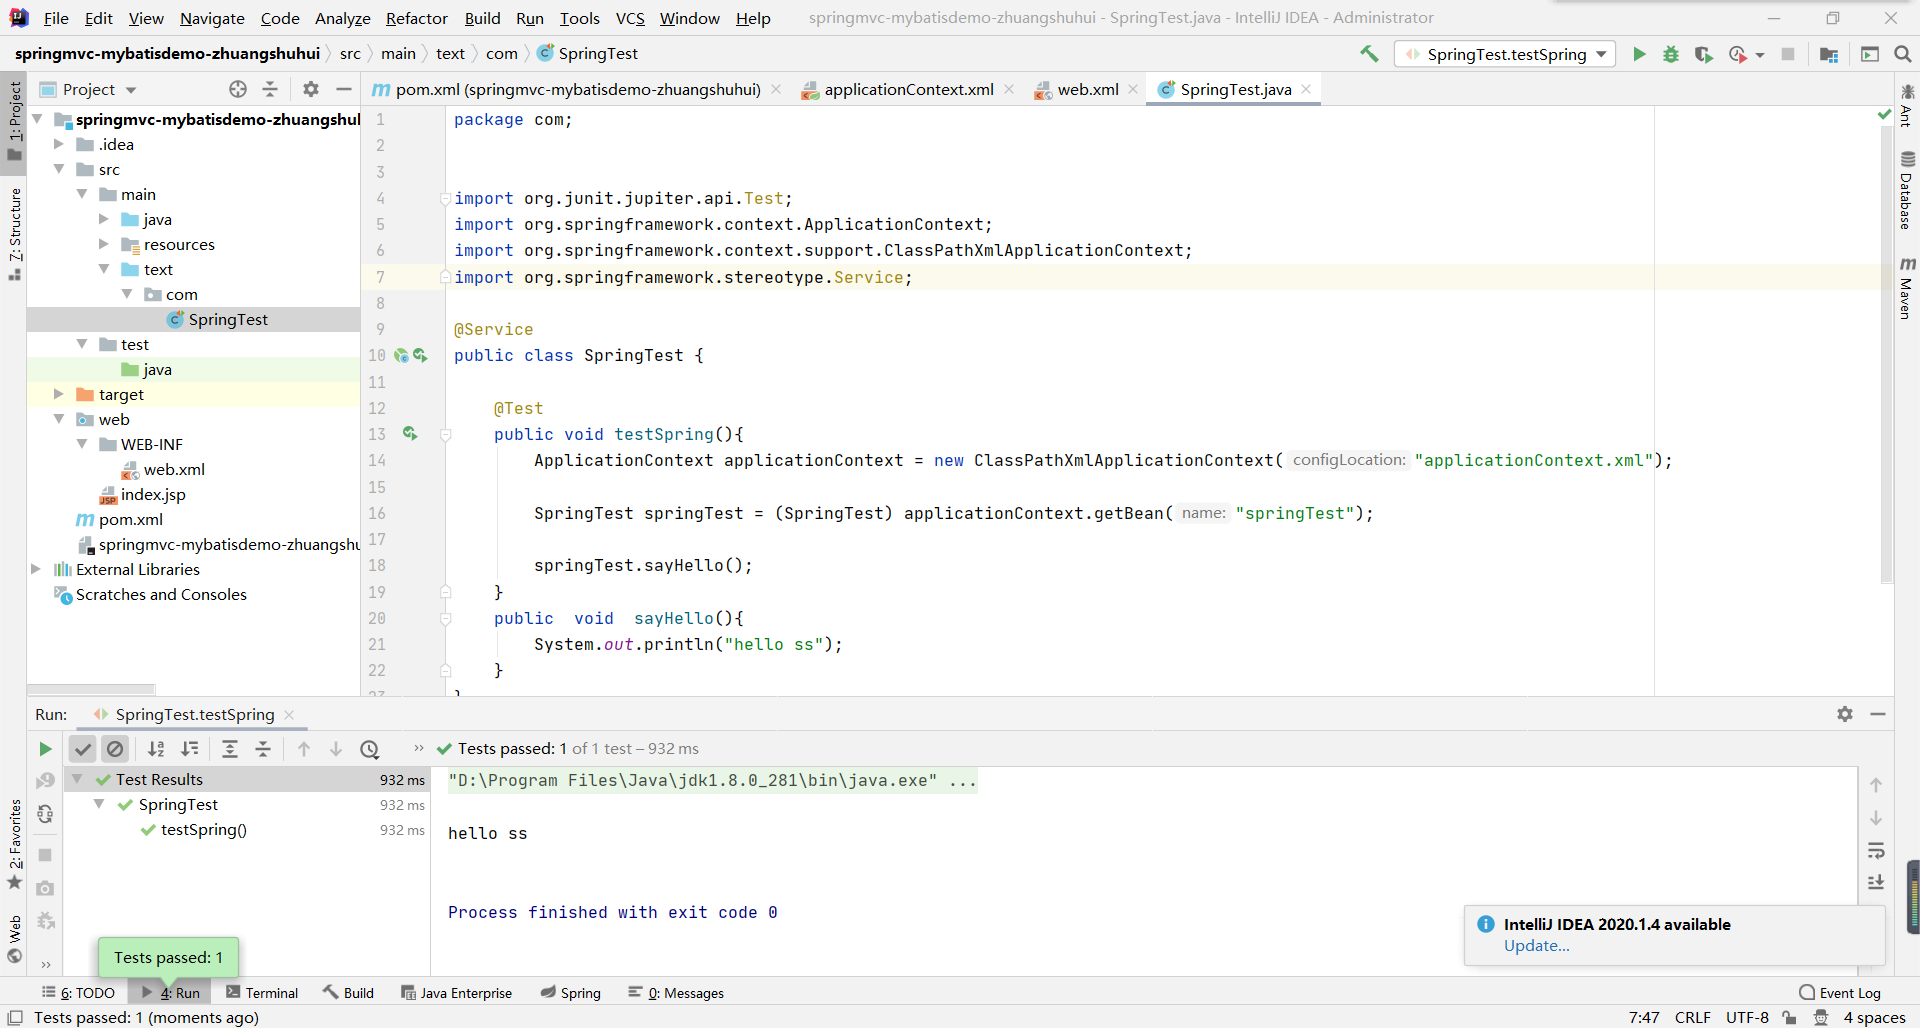Switch to applicationContext.xml tab
The width and height of the screenshot is (1920, 1028).
[x=908, y=89]
